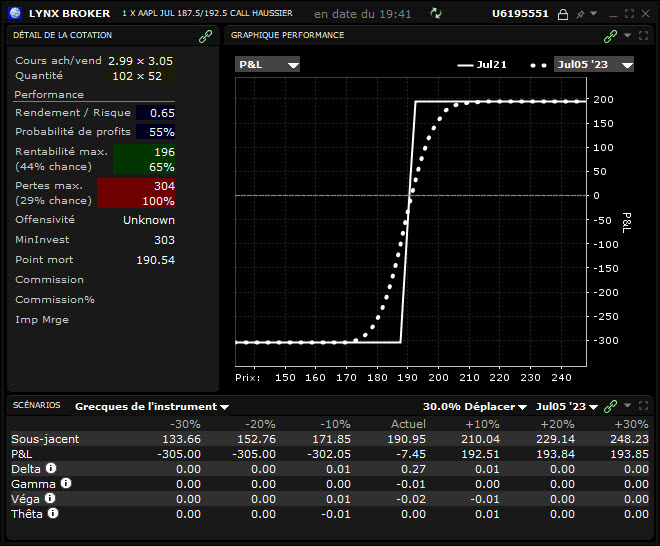Click the Lynx Broker globe logo icon

pyautogui.click(x=15, y=13)
